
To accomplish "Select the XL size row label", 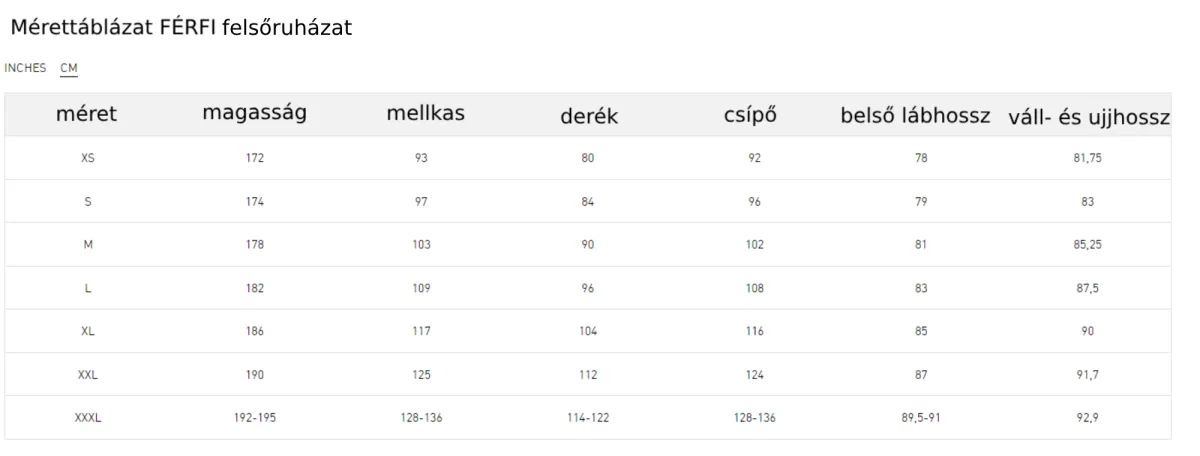I will coord(87,331).
